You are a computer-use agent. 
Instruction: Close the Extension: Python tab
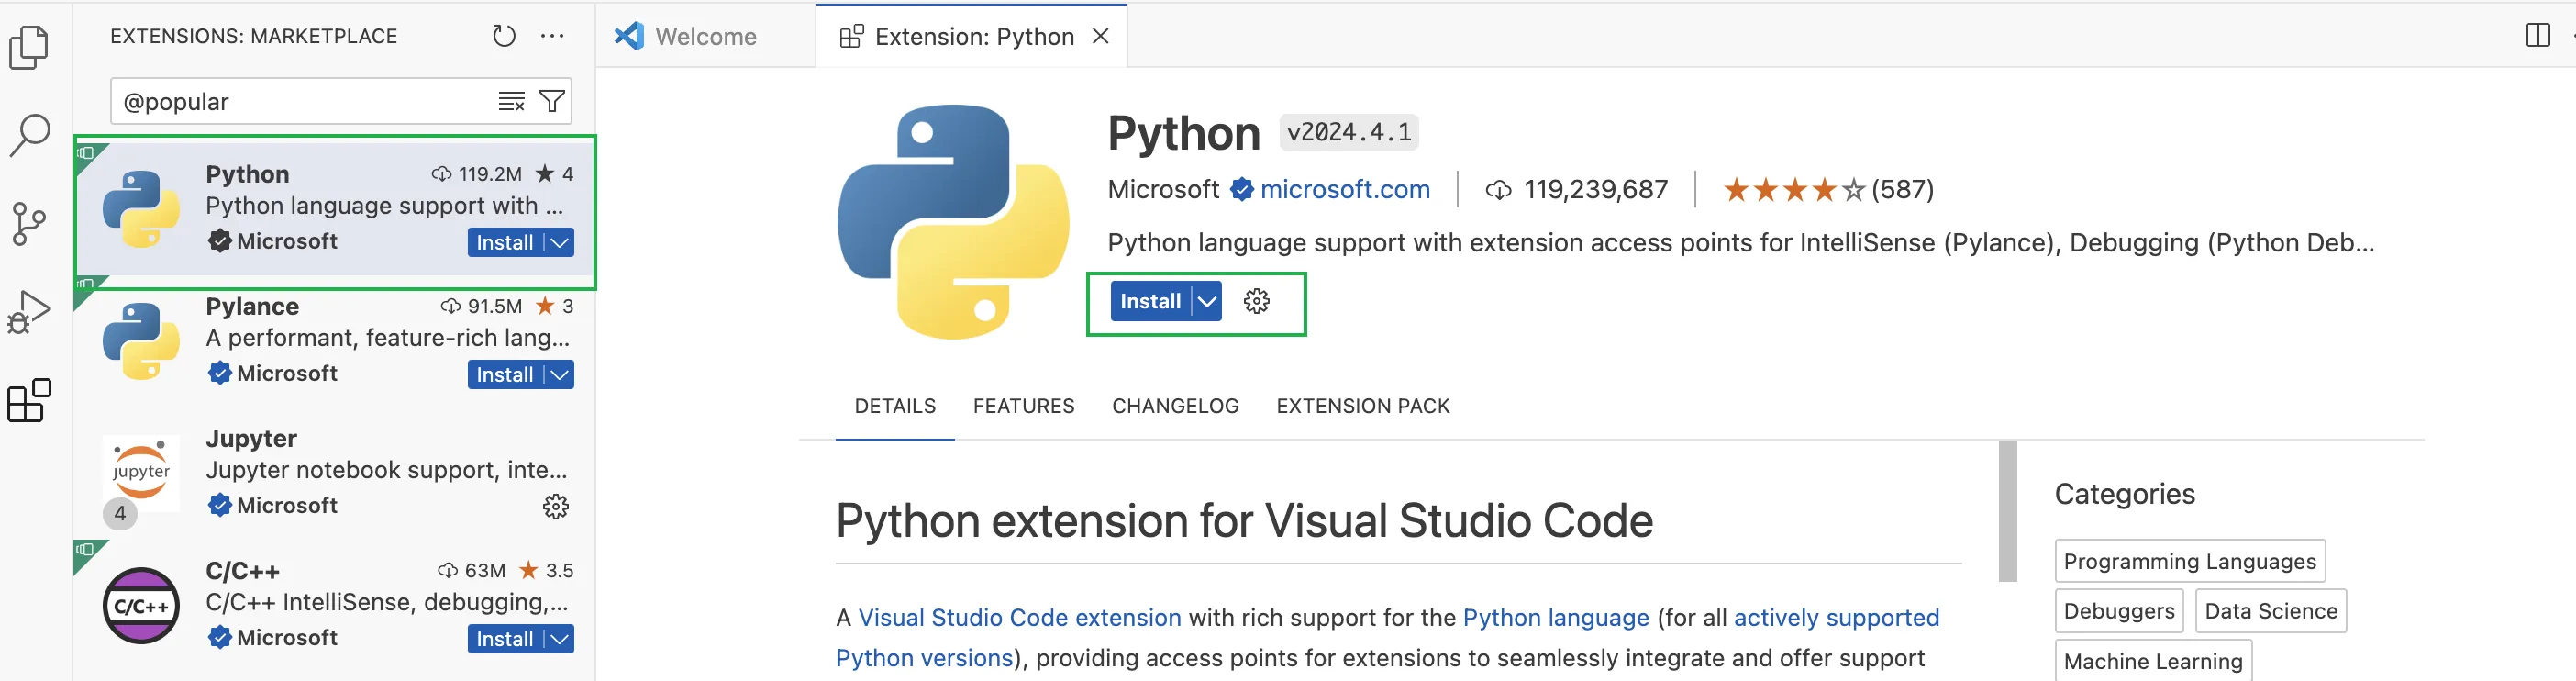tap(1100, 36)
